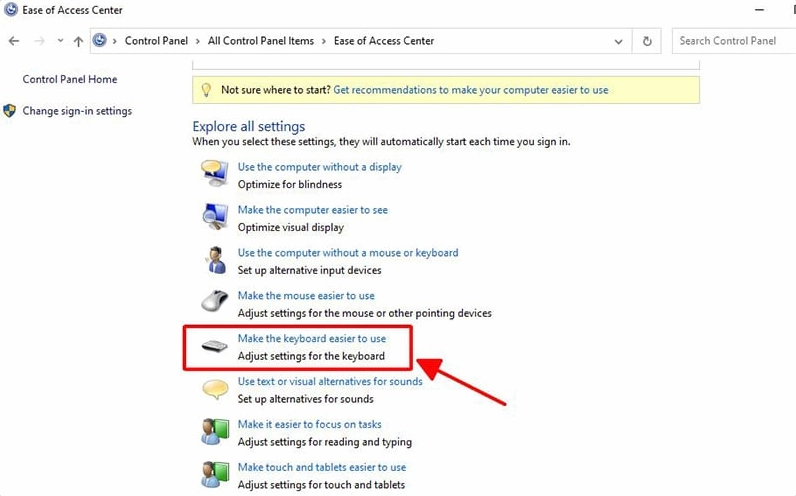Click the Explore all settings heading
The image size is (796, 496).
(x=249, y=126)
